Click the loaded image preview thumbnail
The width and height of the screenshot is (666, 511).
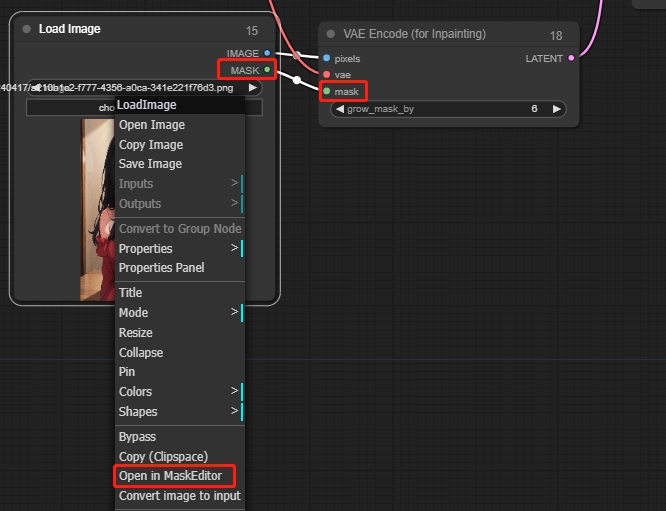(x=97, y=210)
